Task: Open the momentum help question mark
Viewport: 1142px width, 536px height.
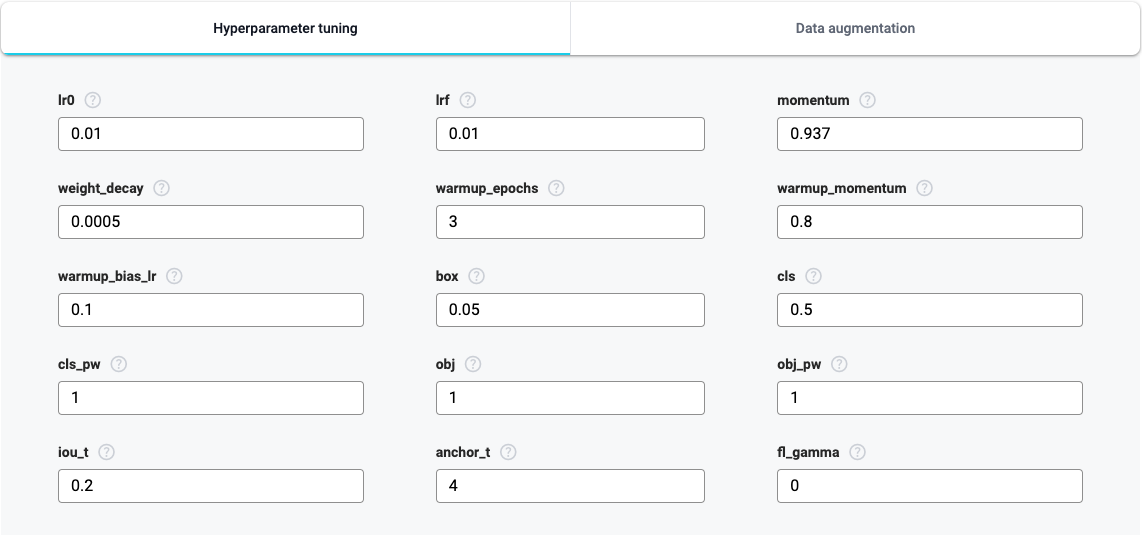Action: [867, 100]
